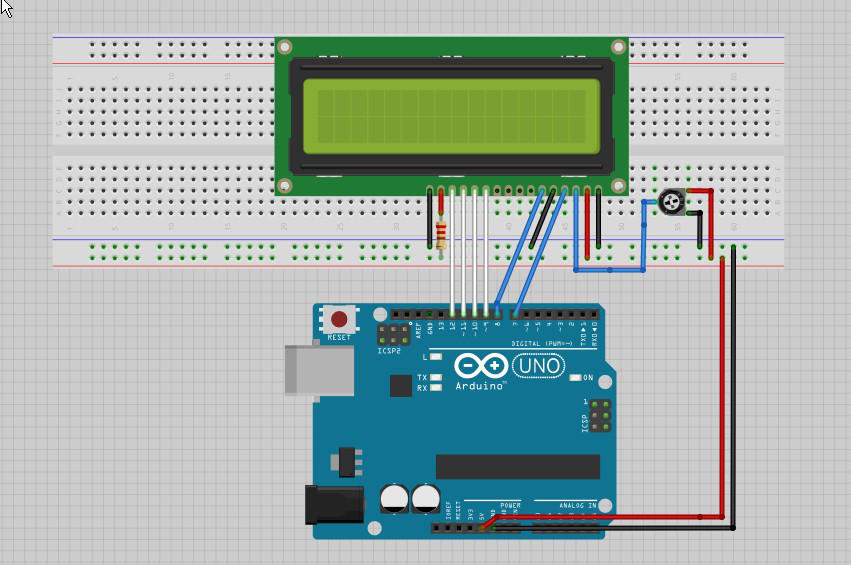Click the mouse cursor at canvas corner

tap(5, 6)
